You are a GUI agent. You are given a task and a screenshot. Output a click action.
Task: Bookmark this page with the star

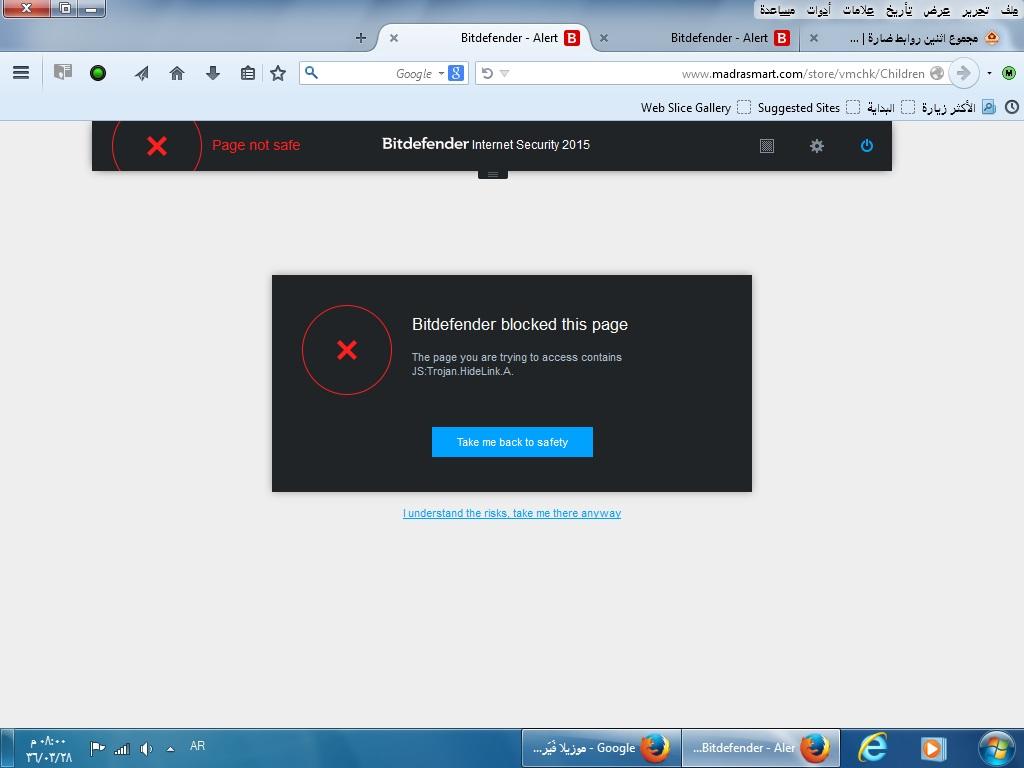(278, 73)
